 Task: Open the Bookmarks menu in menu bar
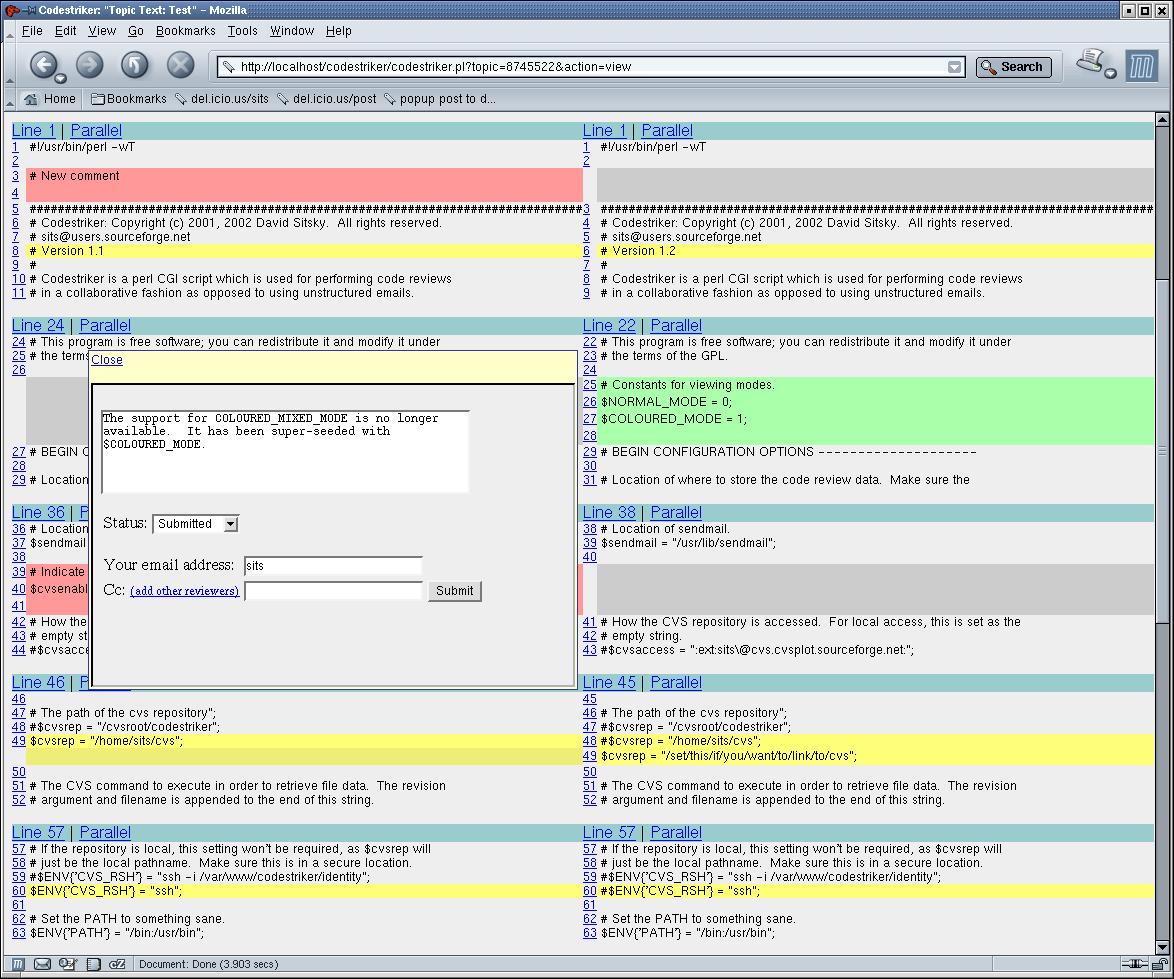click(185, 31)
